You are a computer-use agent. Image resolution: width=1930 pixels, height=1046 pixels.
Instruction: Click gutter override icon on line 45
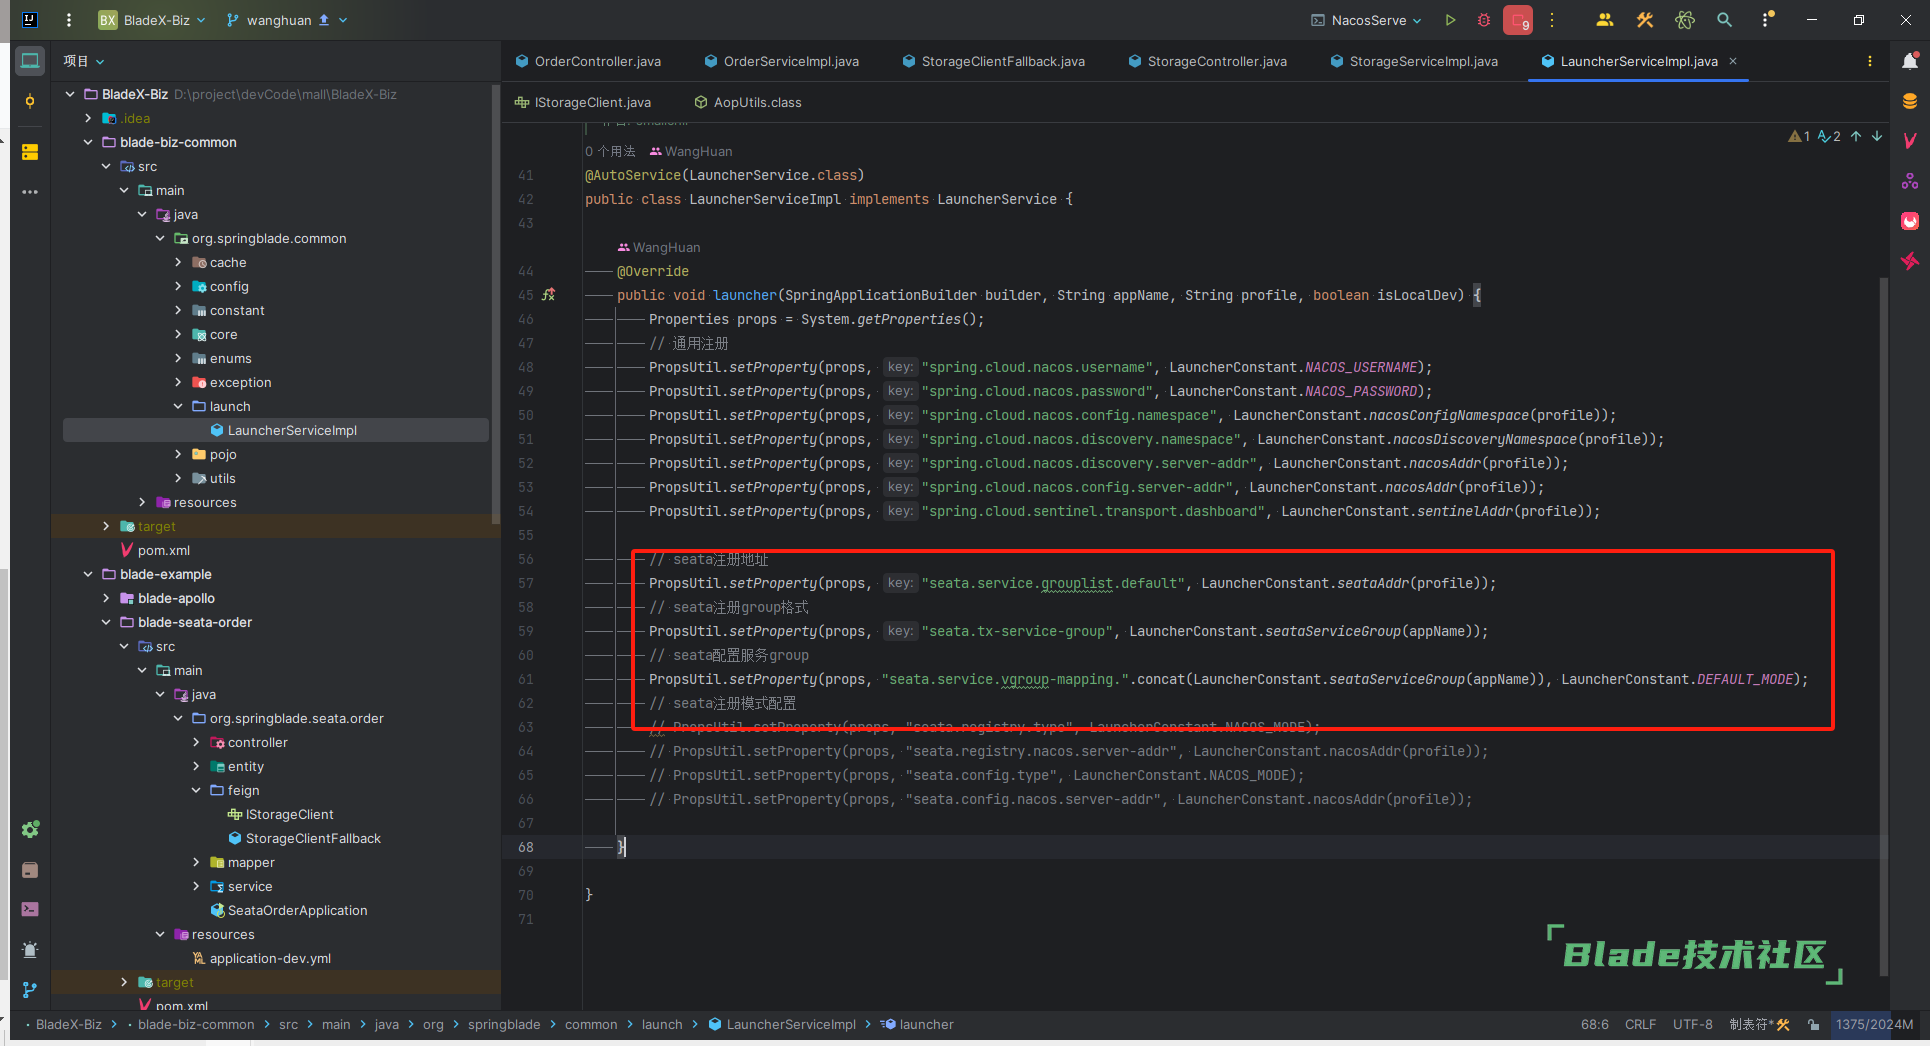pyautogui.click(x=548, y=295)
